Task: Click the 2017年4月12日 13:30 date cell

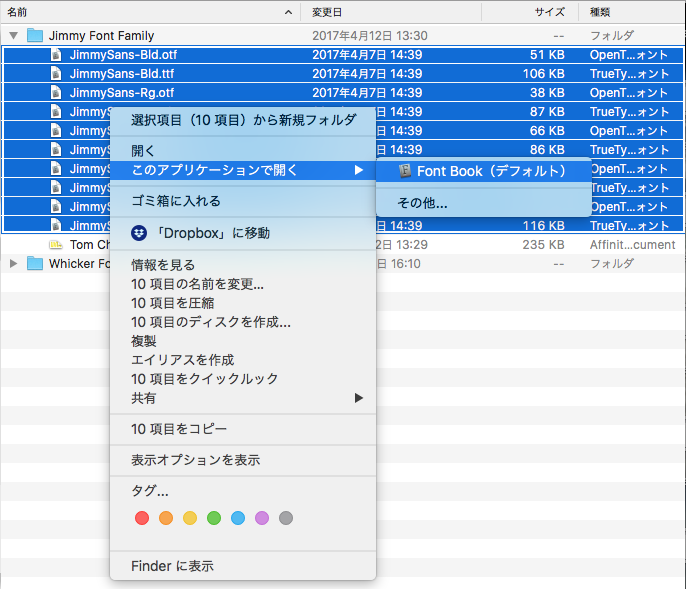Action: point(370,35)
